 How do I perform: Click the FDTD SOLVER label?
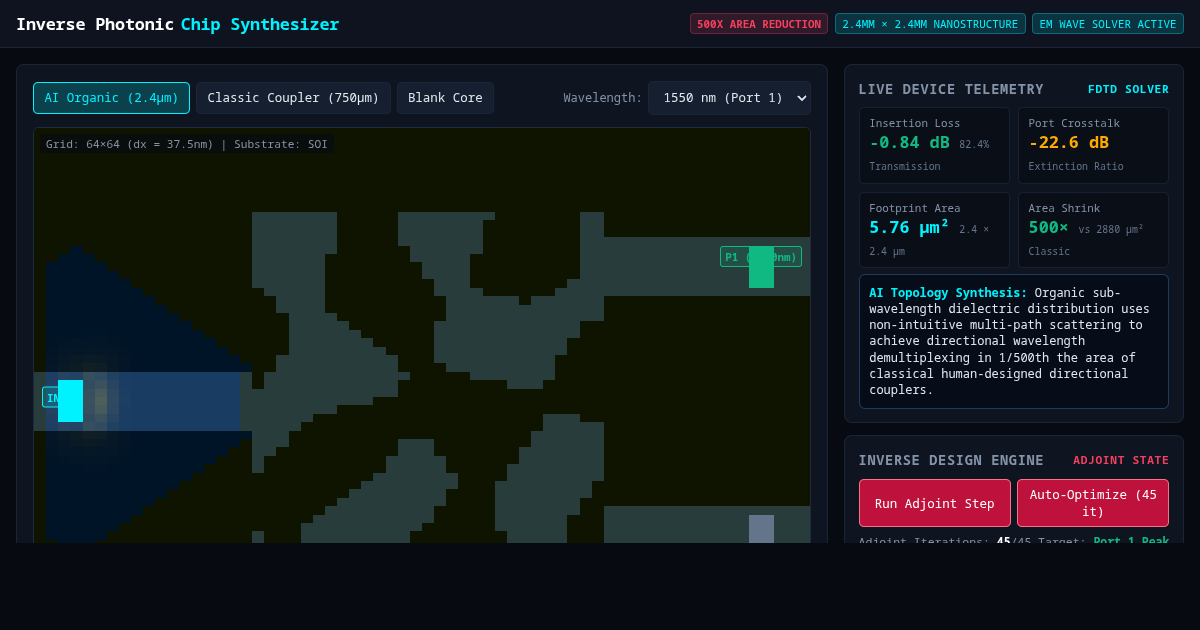[x=1128, y=90]
